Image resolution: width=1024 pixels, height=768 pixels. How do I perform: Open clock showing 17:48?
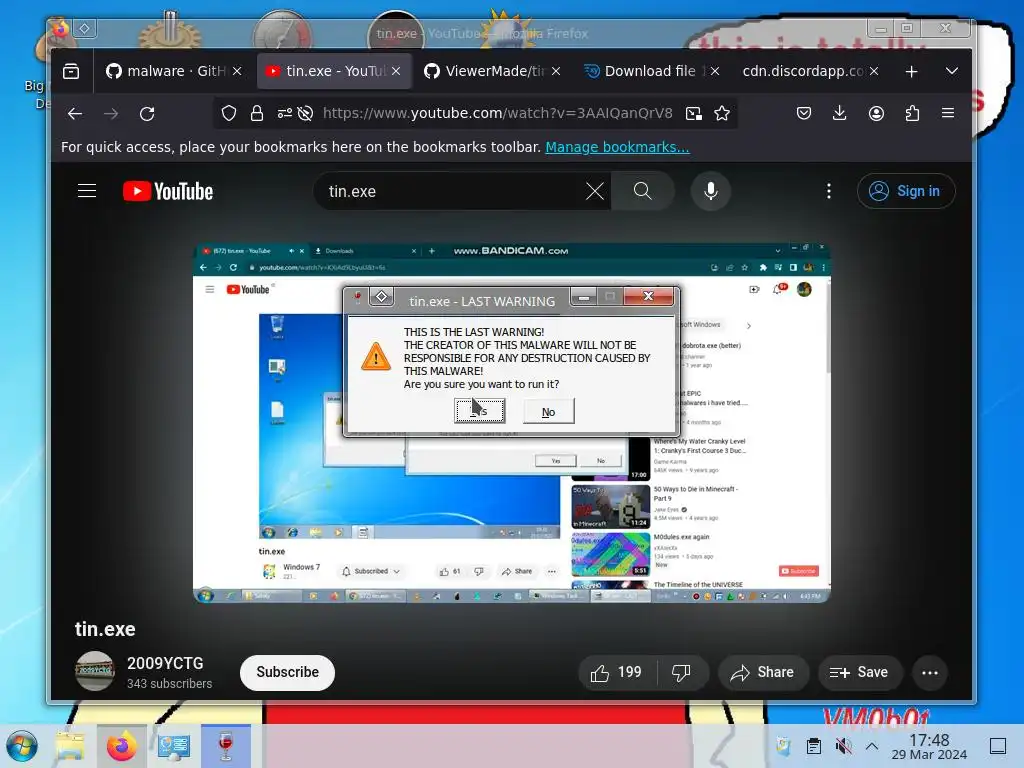929,746
